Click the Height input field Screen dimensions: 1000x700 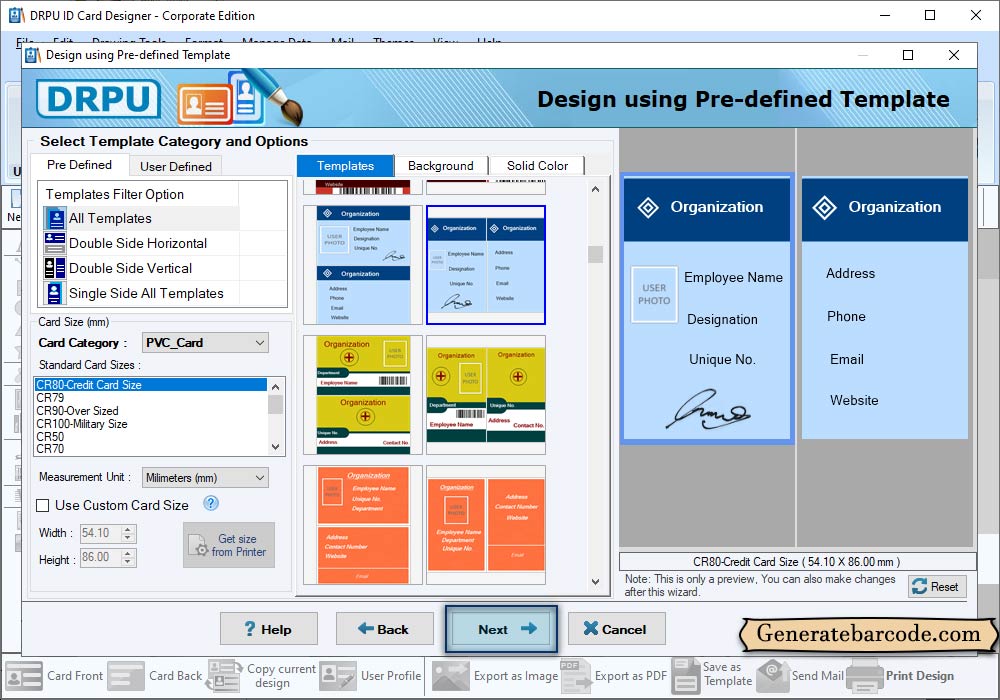pyautogui.click(x=101, y=557)
